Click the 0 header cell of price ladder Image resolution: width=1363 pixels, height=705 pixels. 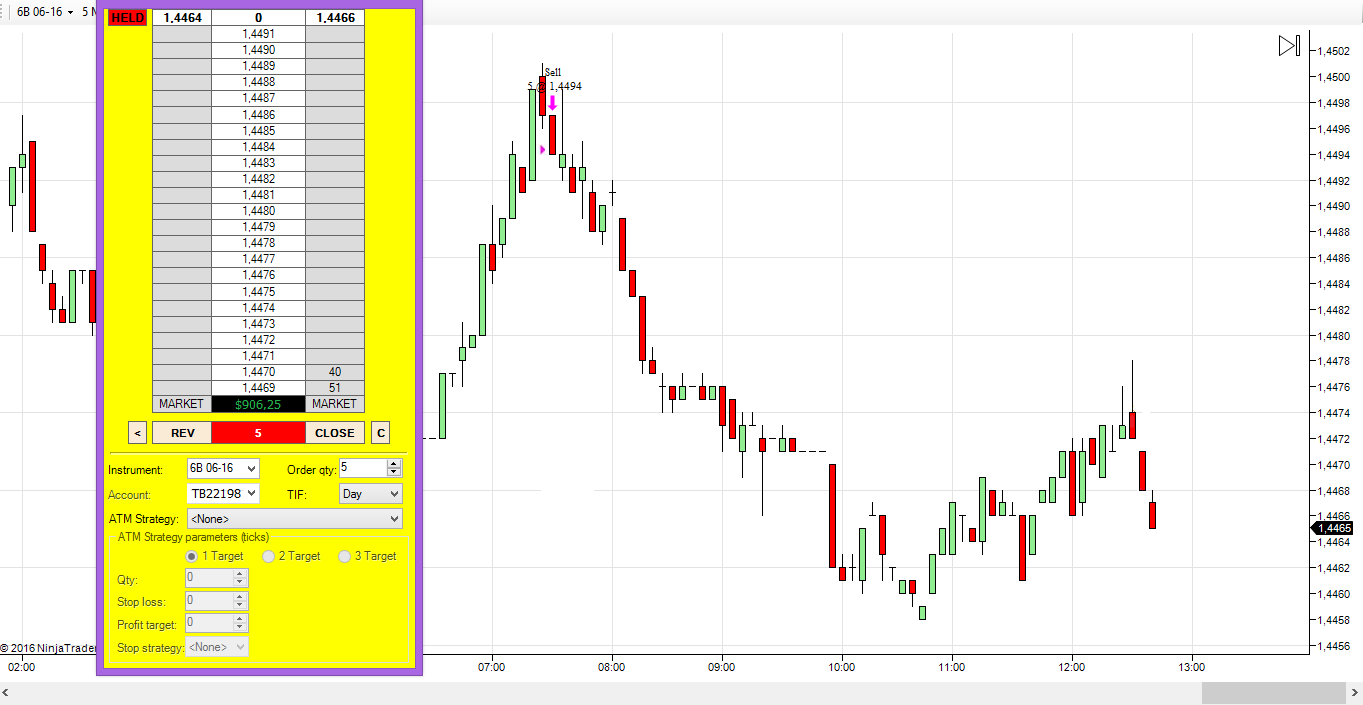tap(258, 18)
